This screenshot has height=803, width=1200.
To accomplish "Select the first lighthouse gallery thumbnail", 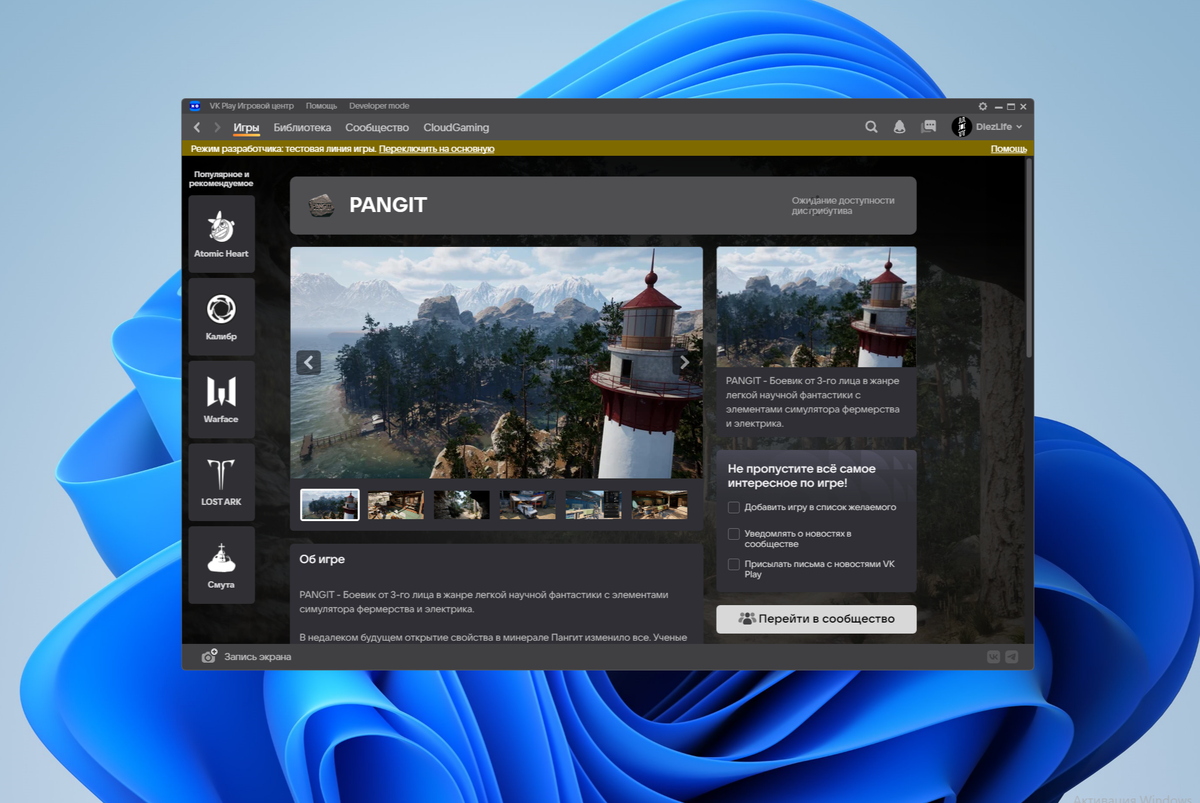I will click(x=330, y=505).
